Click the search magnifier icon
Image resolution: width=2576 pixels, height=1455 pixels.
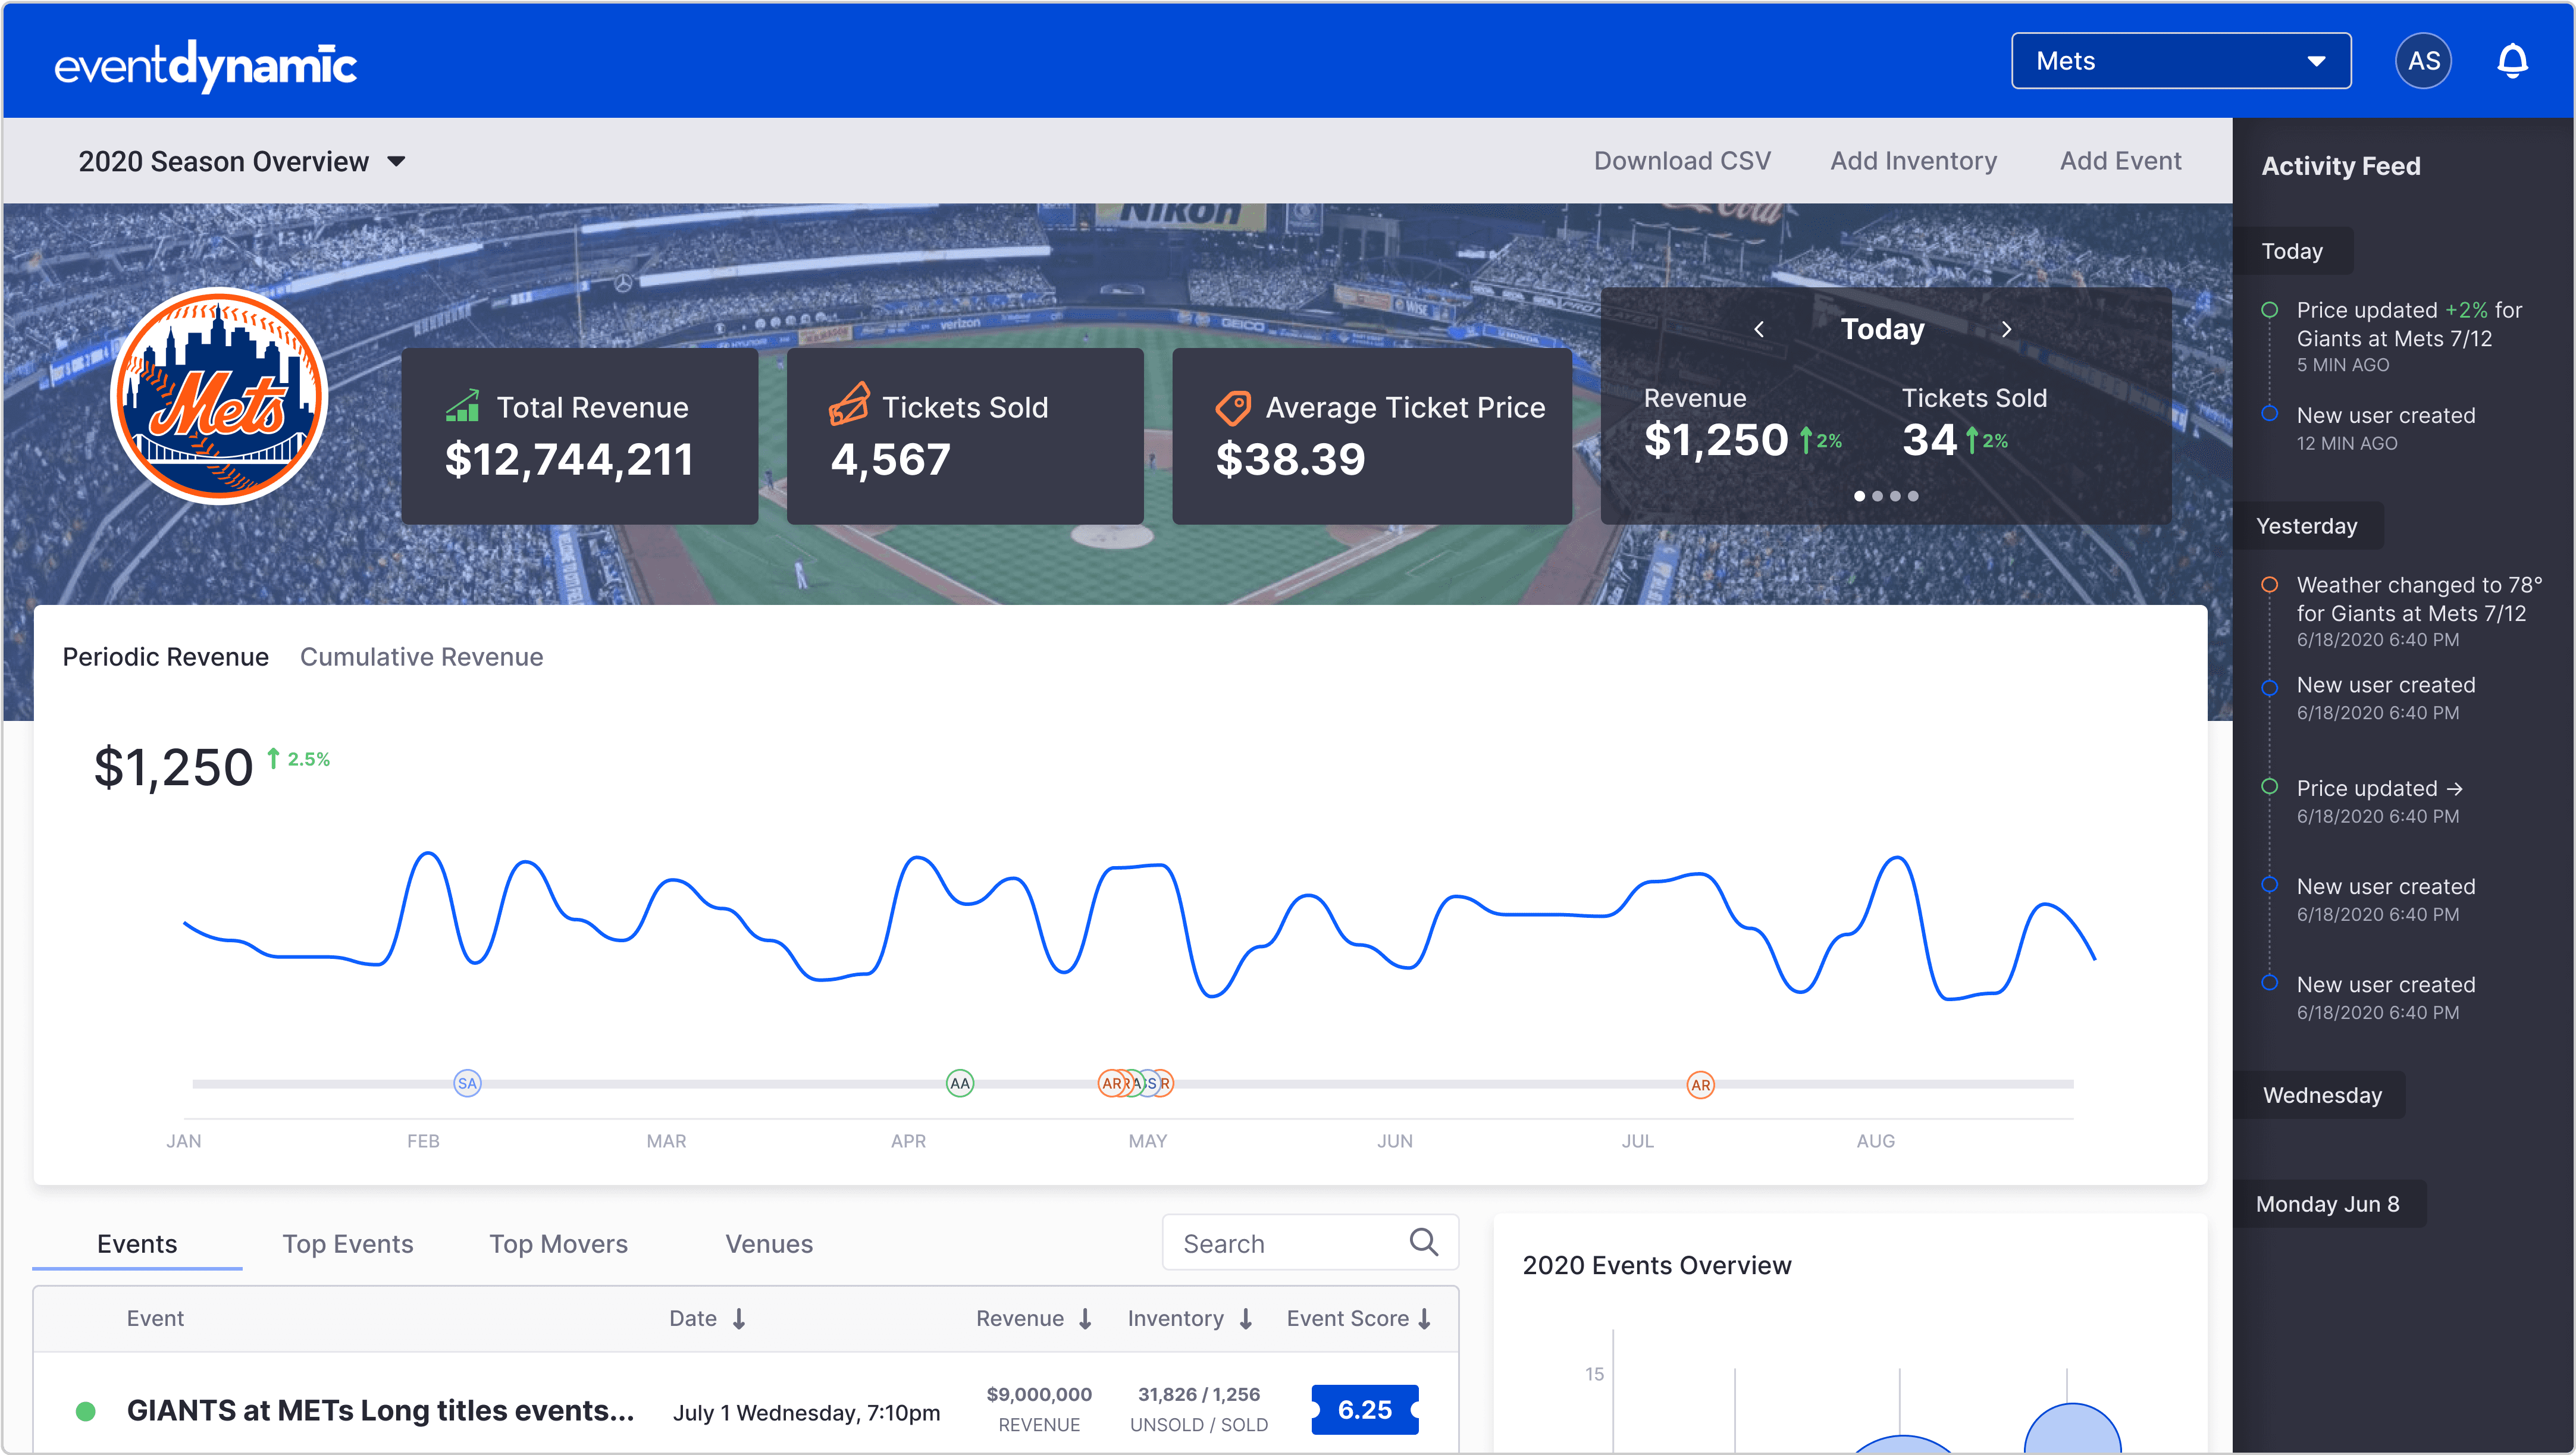point(1423,1242)
